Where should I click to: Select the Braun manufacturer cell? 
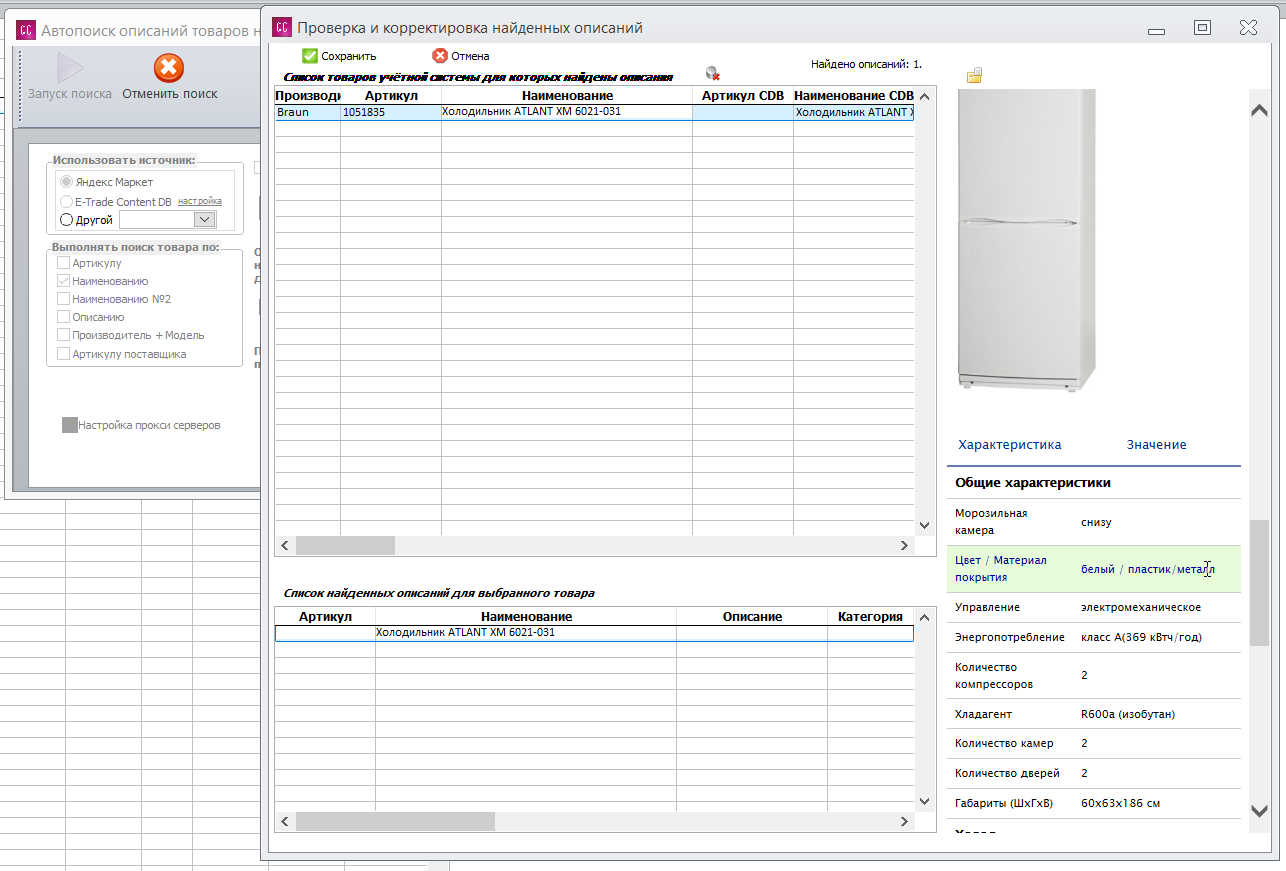(308, 112)
